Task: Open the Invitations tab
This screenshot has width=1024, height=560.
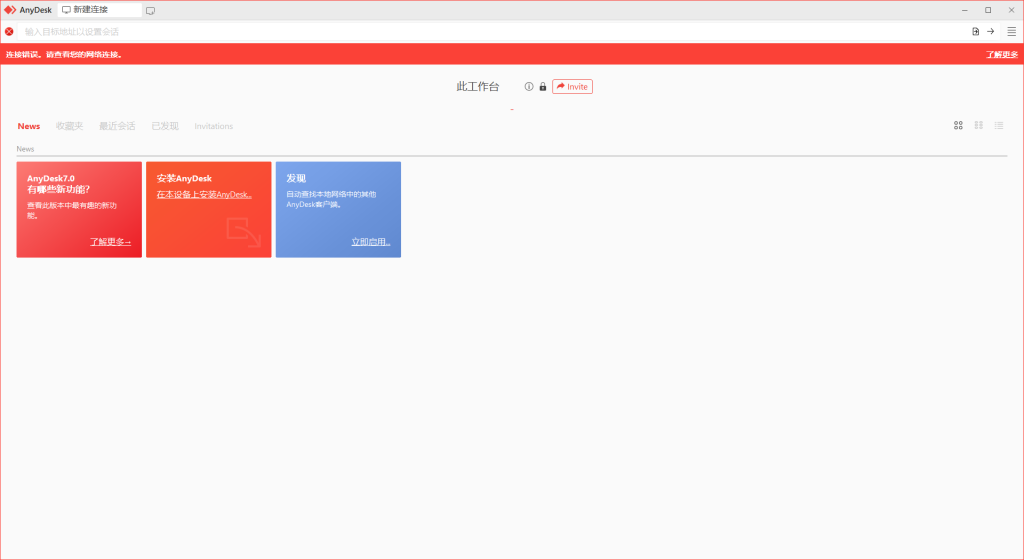Action: (214, 126)
